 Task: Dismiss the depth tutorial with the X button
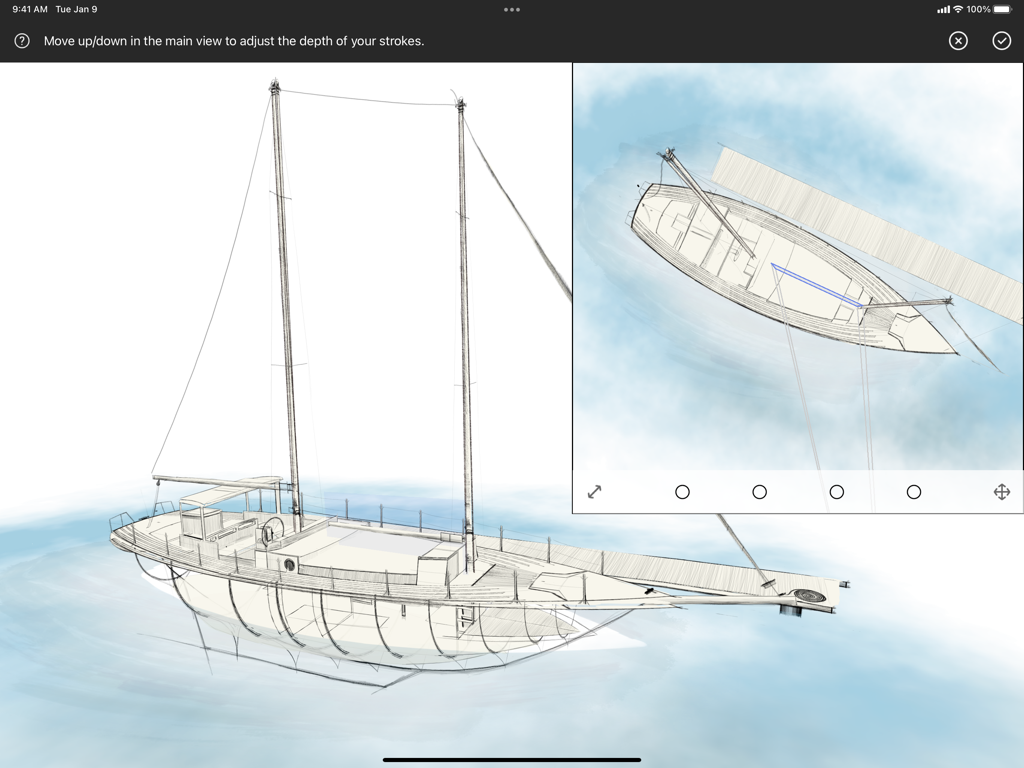(958, 41)
